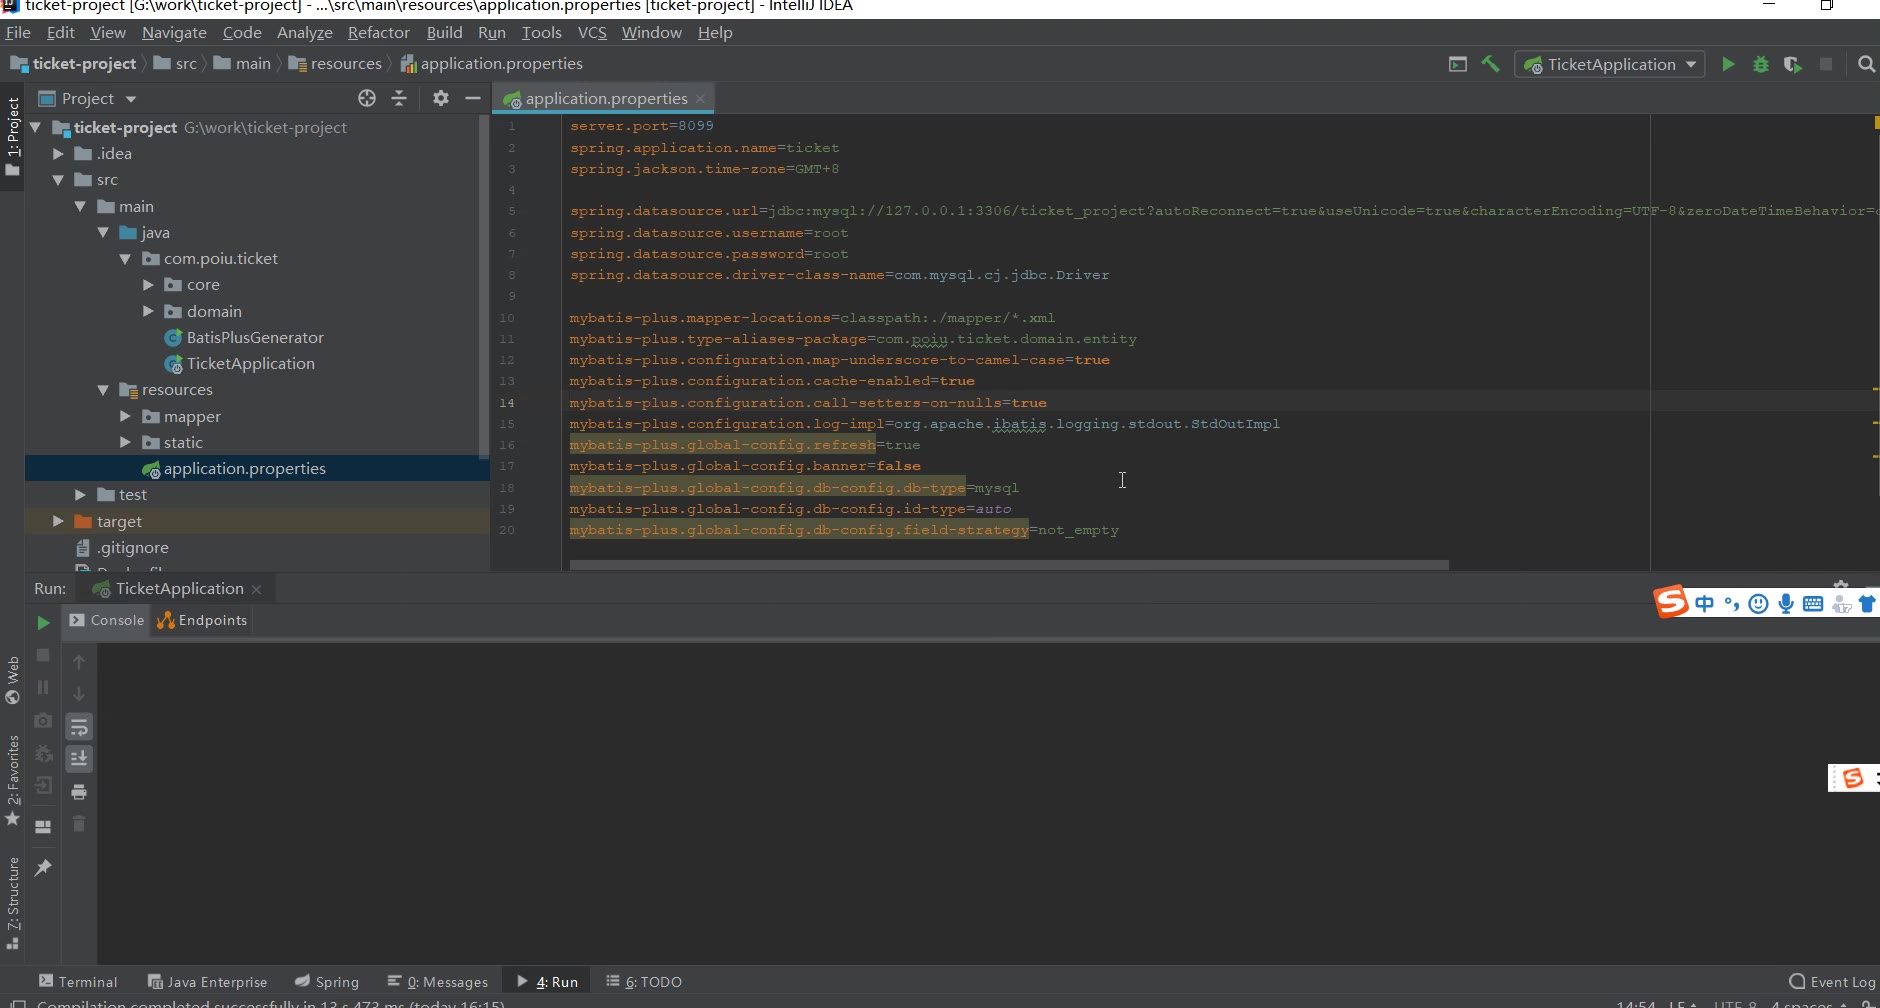Switch to the Endpoints tab

(203, 620)
